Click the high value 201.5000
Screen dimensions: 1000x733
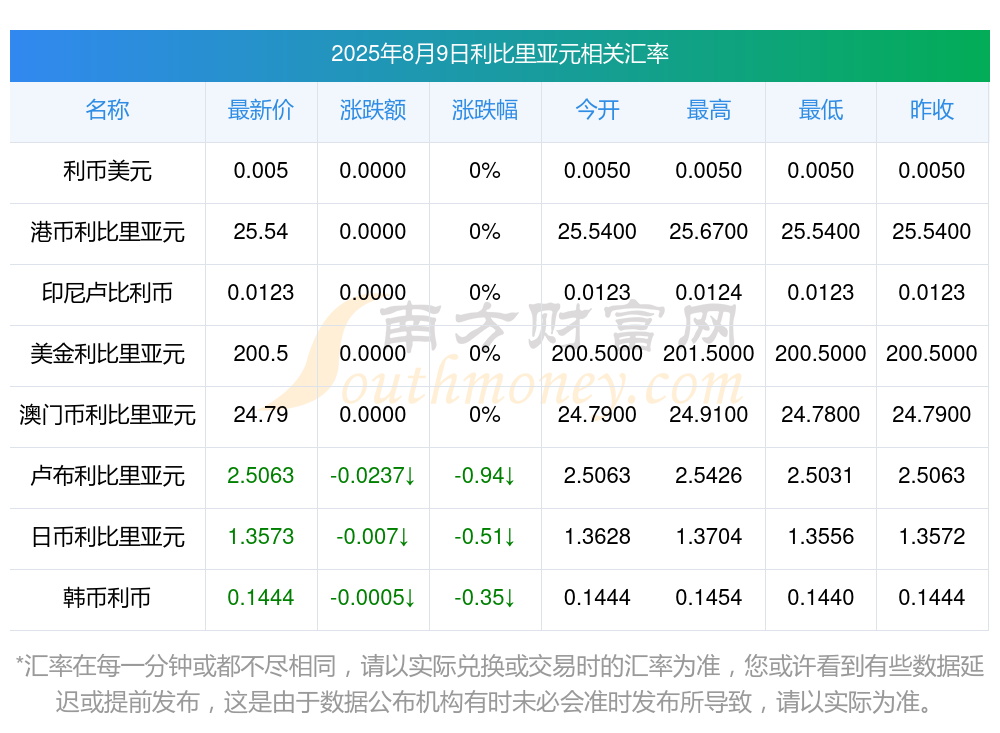[709, 353]
